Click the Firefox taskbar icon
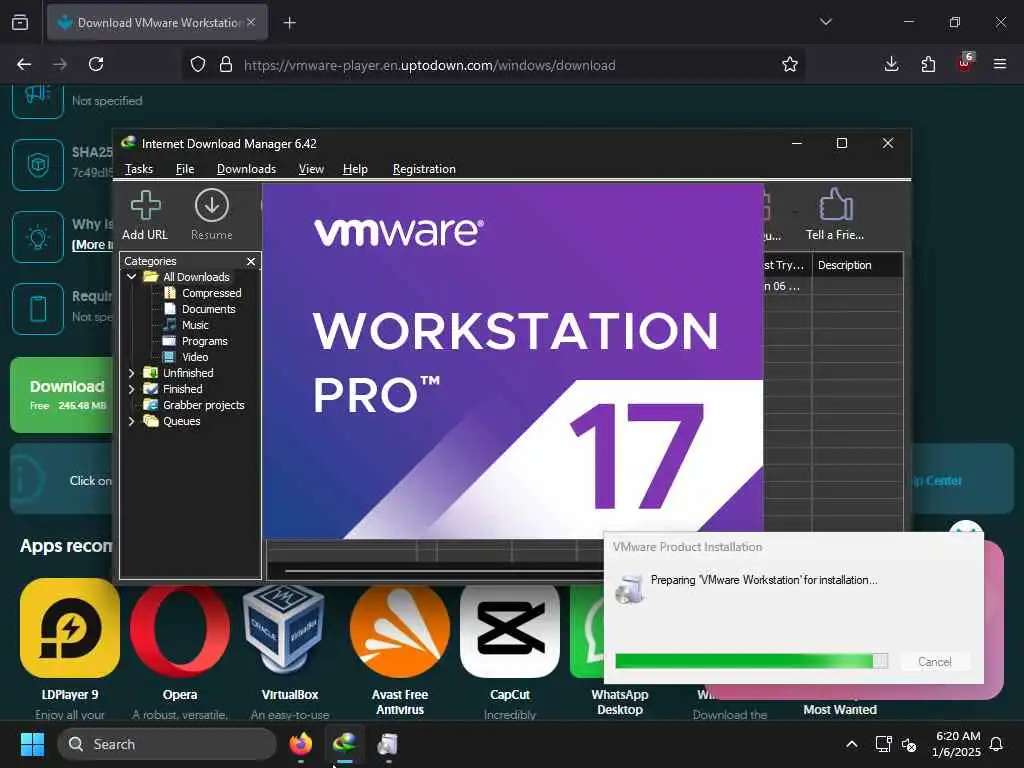1024x768 pixels. pyautogui.click(x=301, y=744)
